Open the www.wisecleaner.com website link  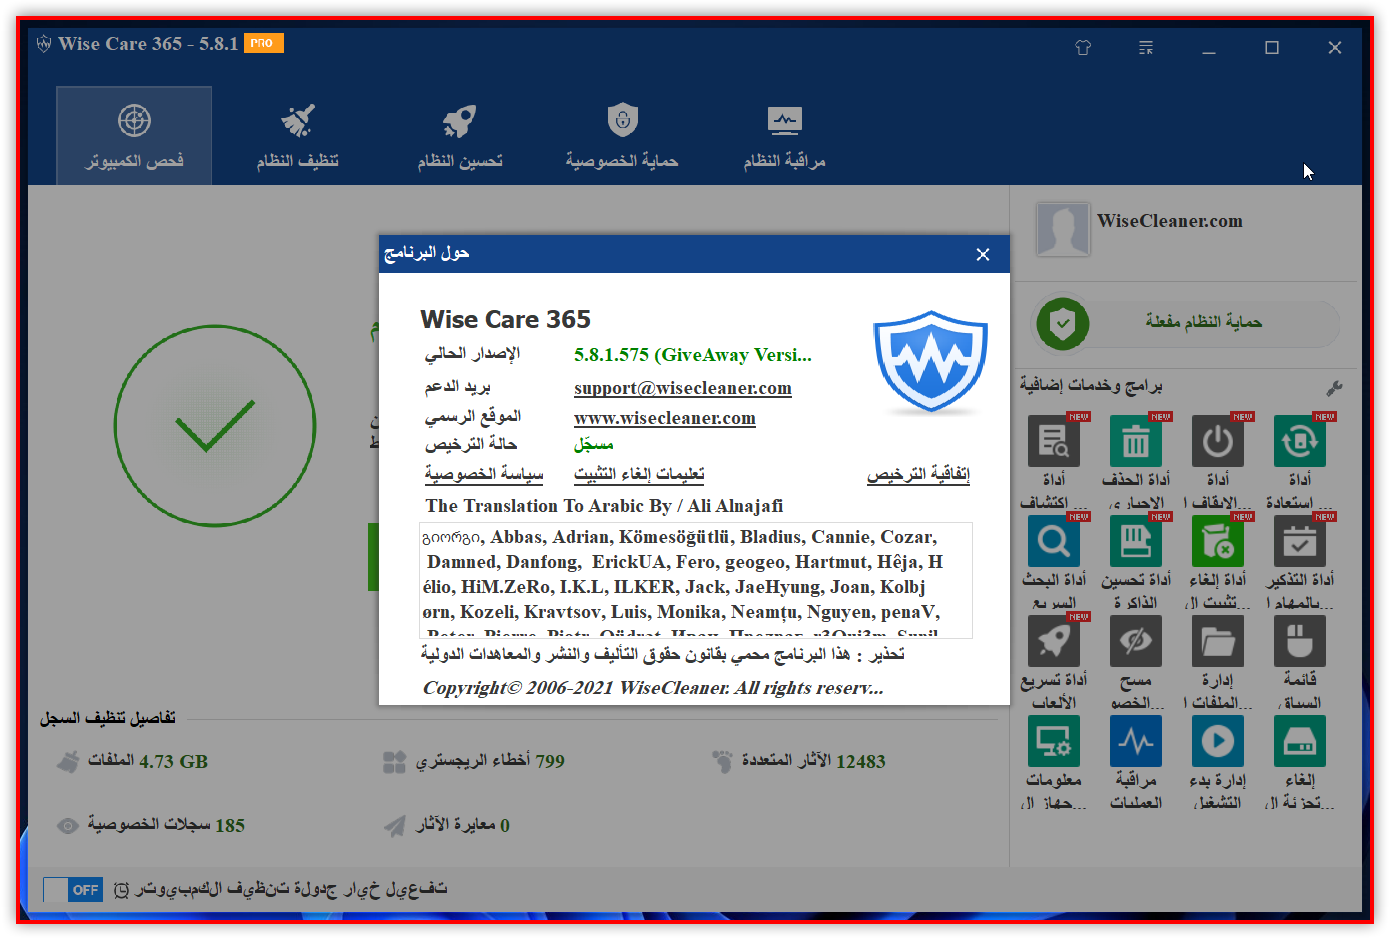[665, 418]
